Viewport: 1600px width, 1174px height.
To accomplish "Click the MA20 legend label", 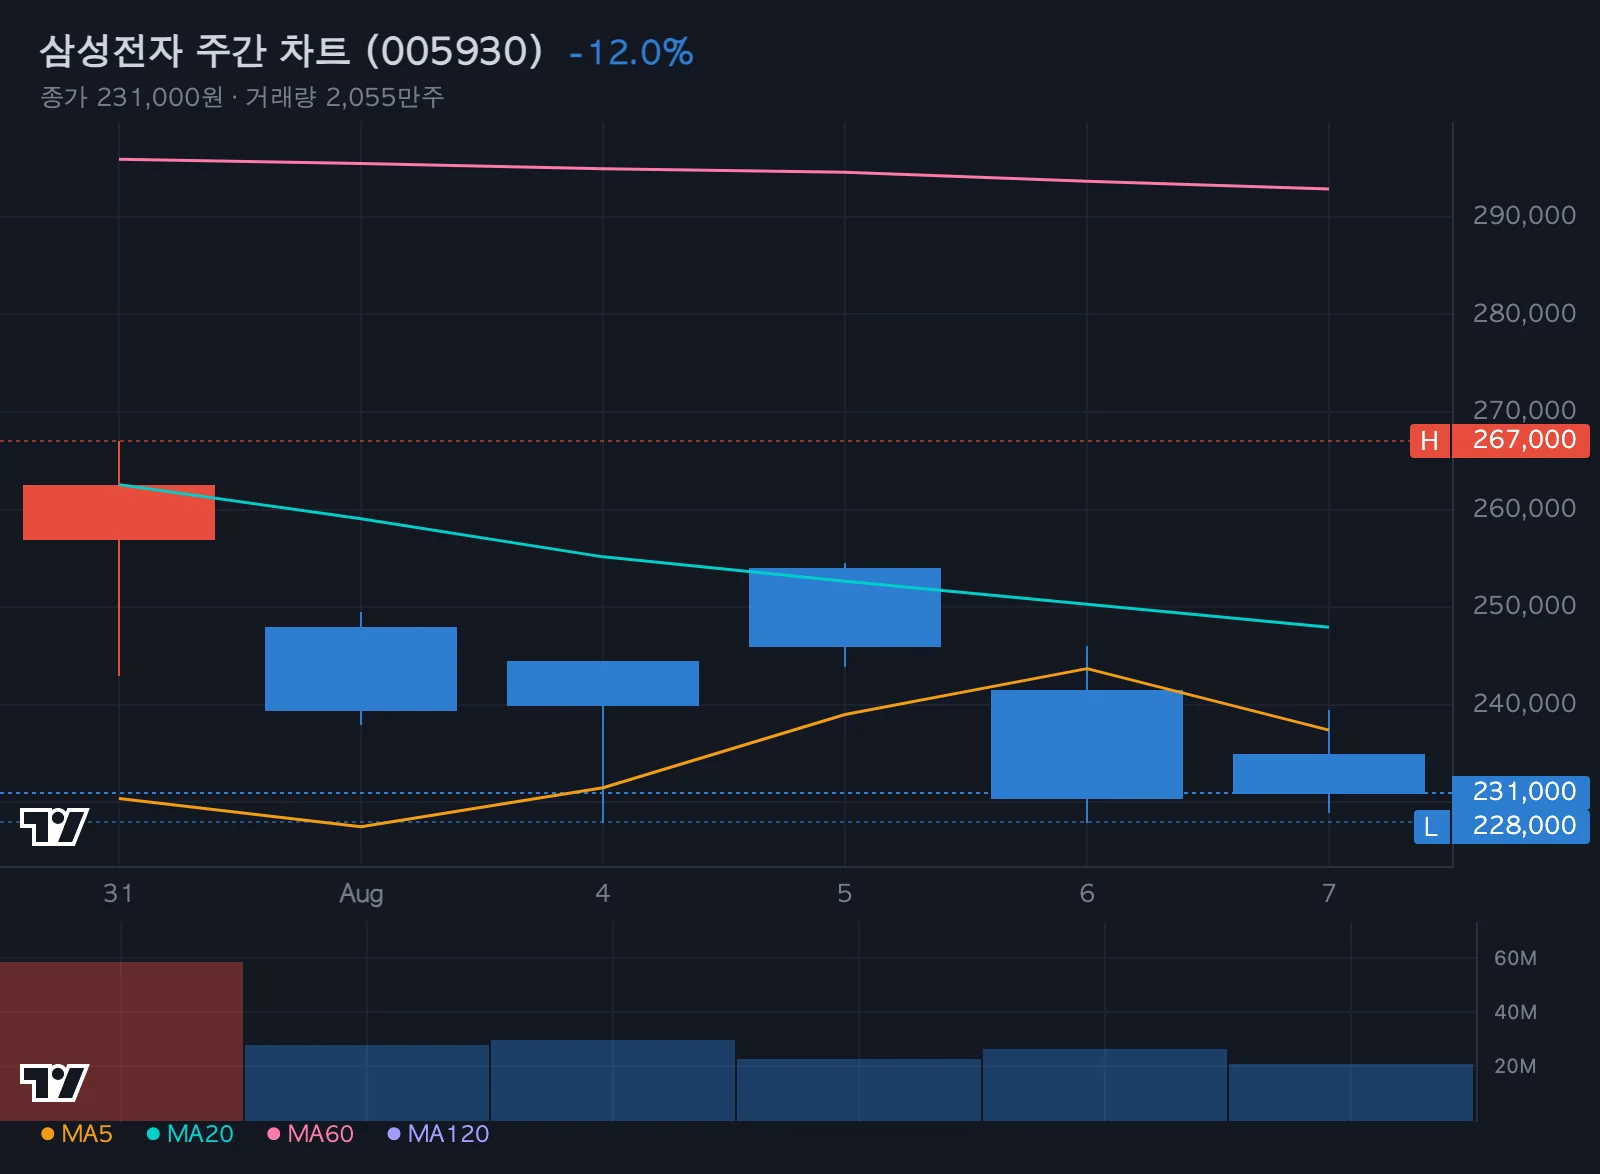I will point(200,1134).
